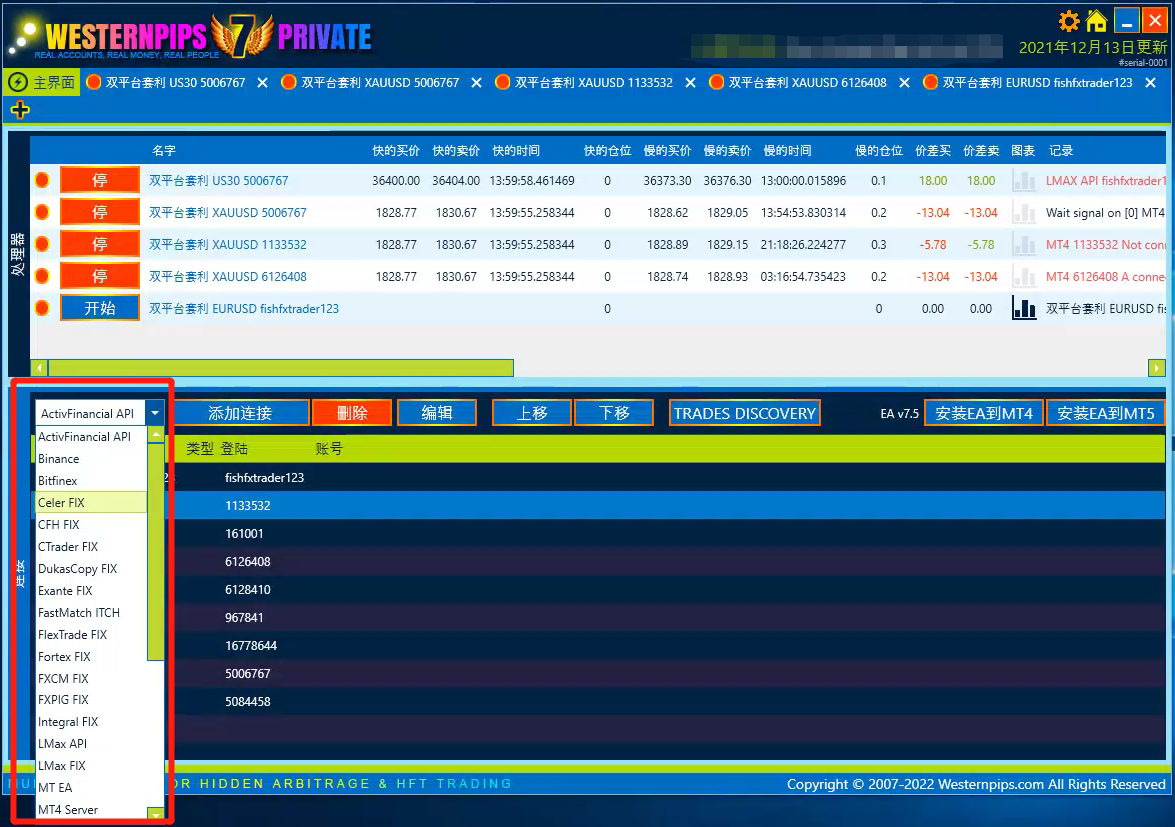Select FastMatch ITCH from the connection list

91,612
